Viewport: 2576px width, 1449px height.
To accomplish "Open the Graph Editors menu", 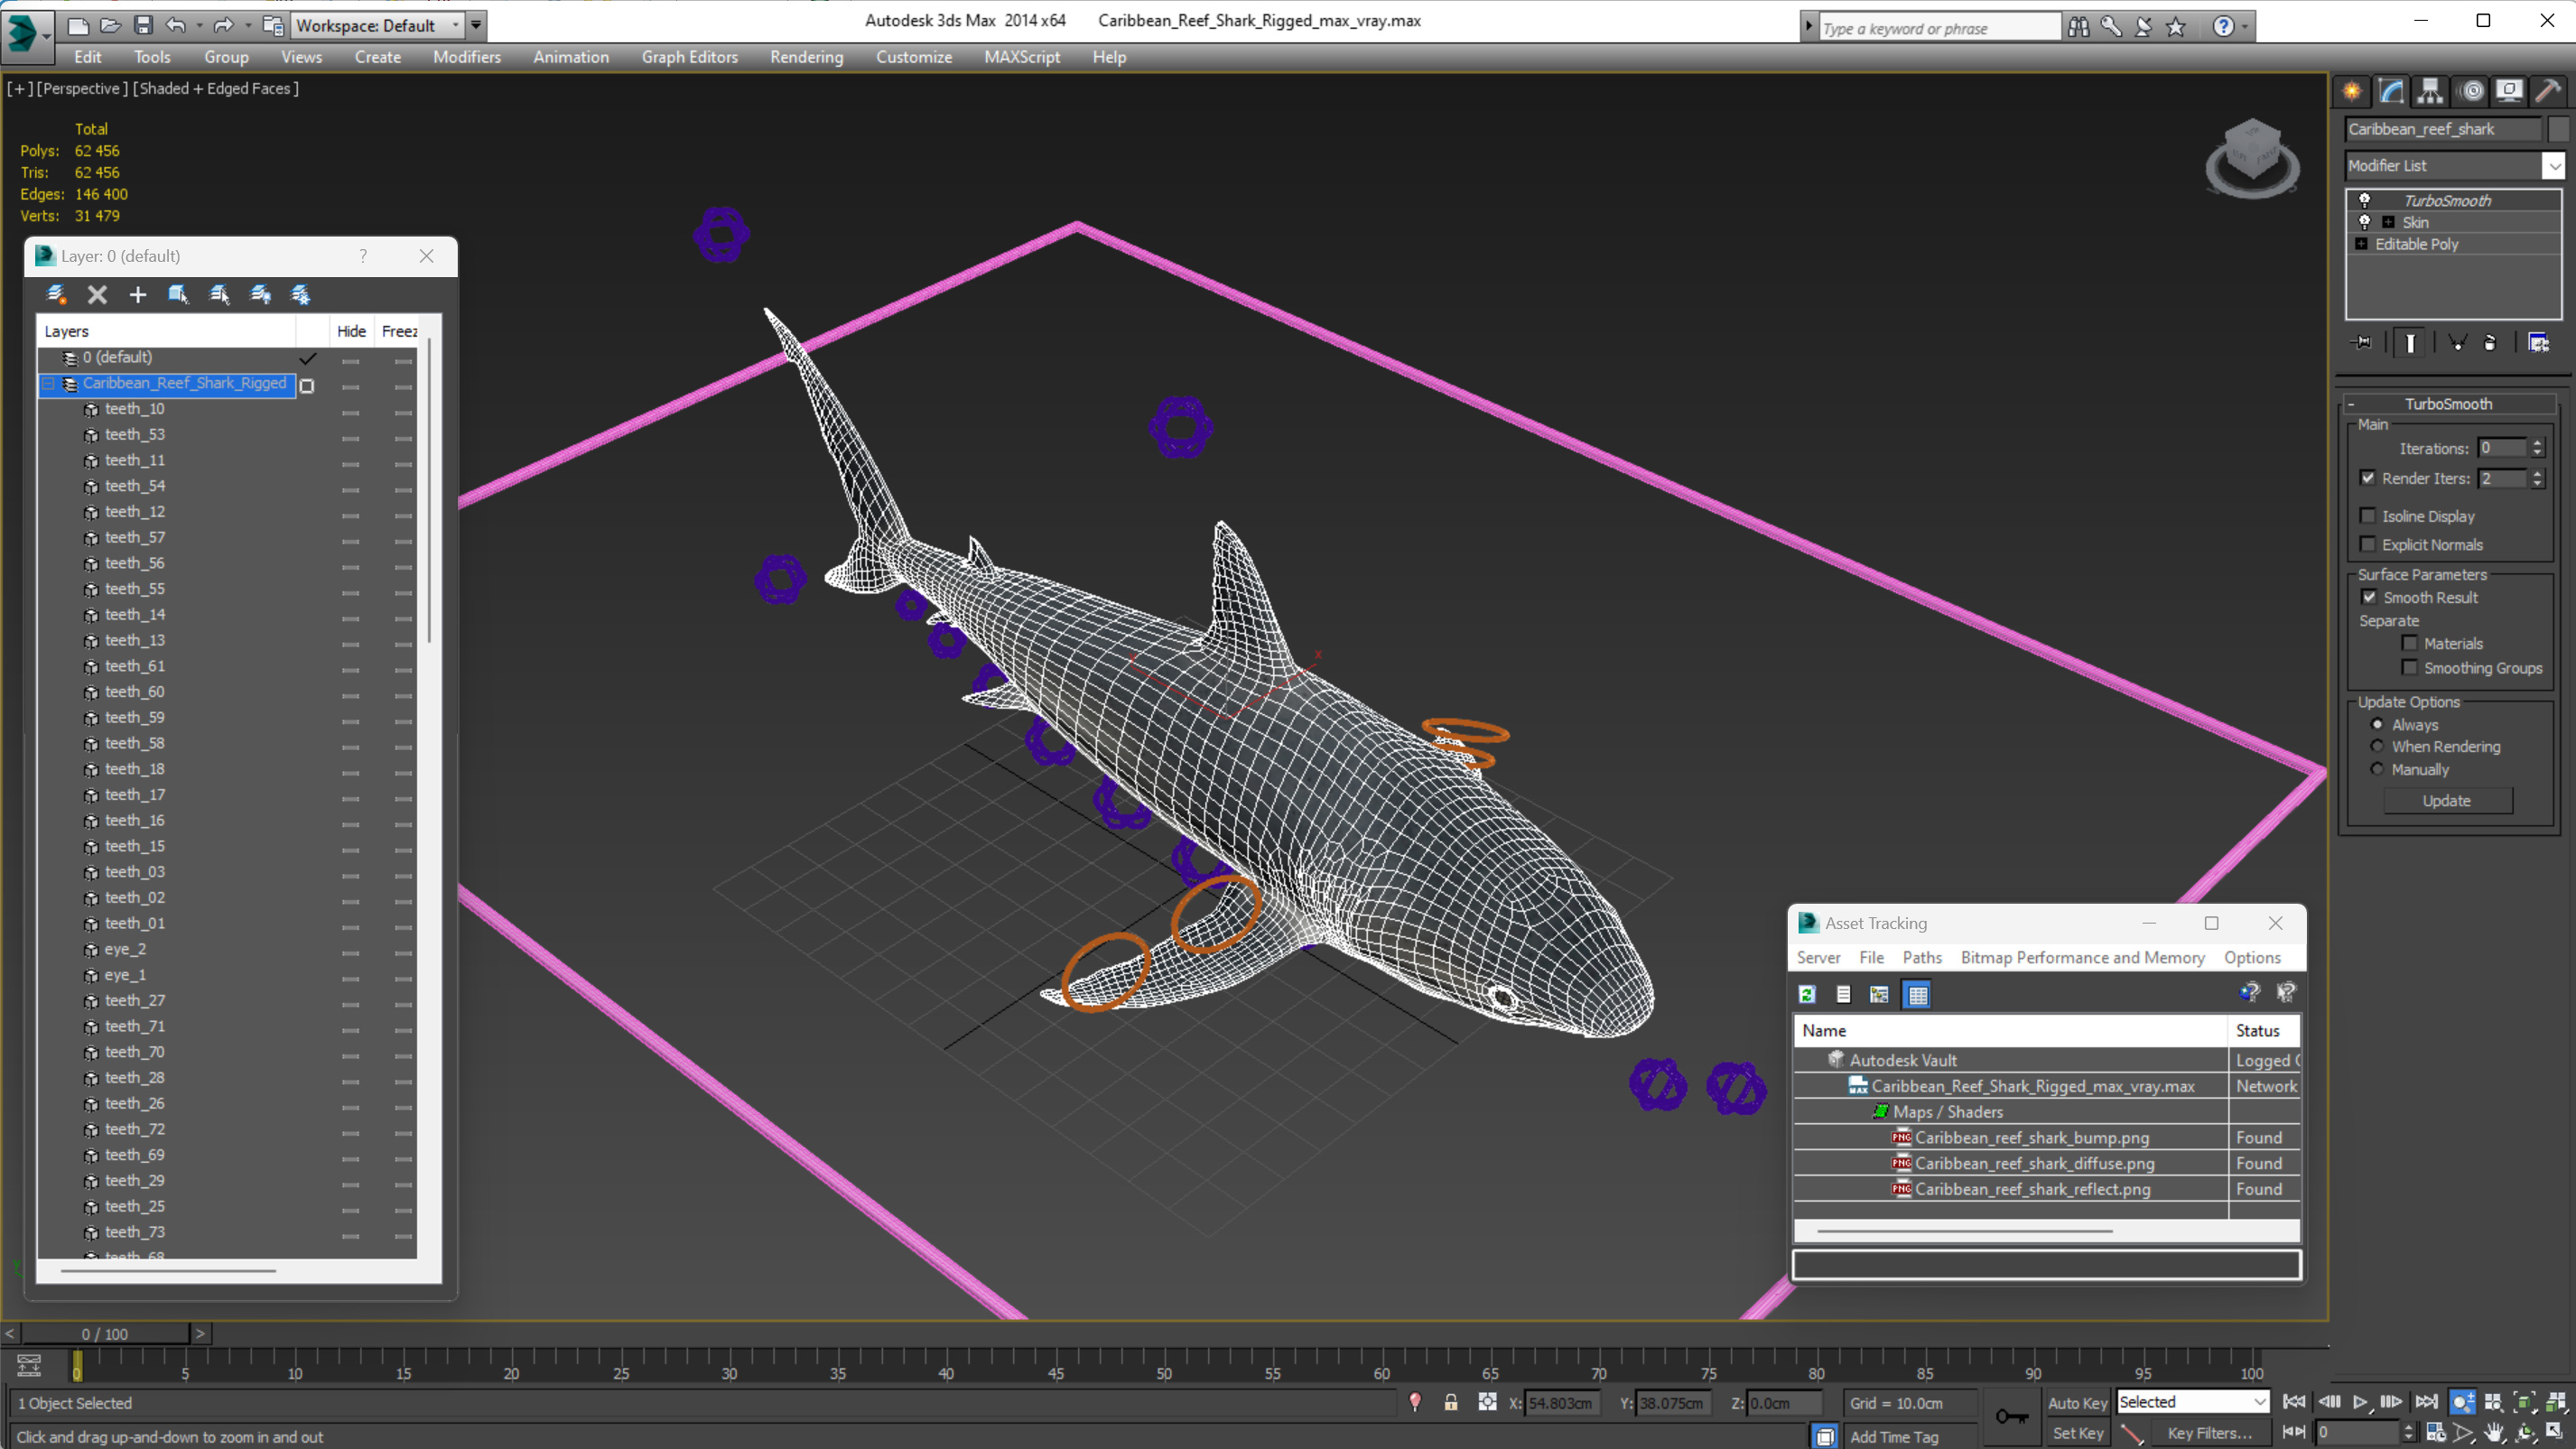I will click(x=689, y=57).
